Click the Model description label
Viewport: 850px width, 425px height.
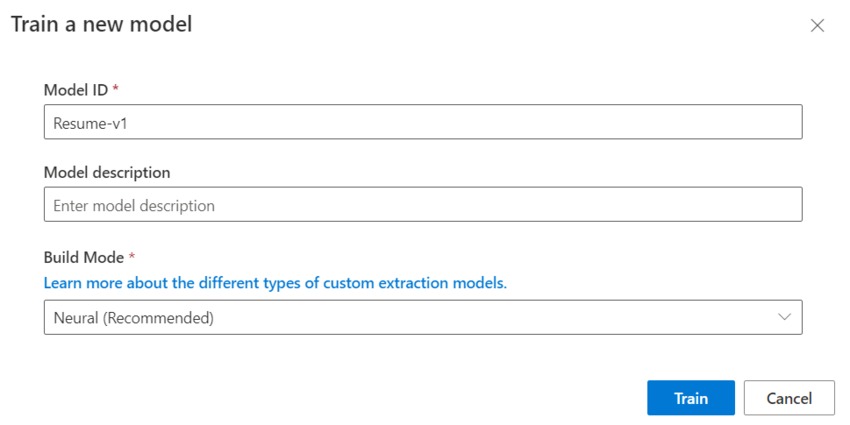pyautogui.click(x=107, y=172)
